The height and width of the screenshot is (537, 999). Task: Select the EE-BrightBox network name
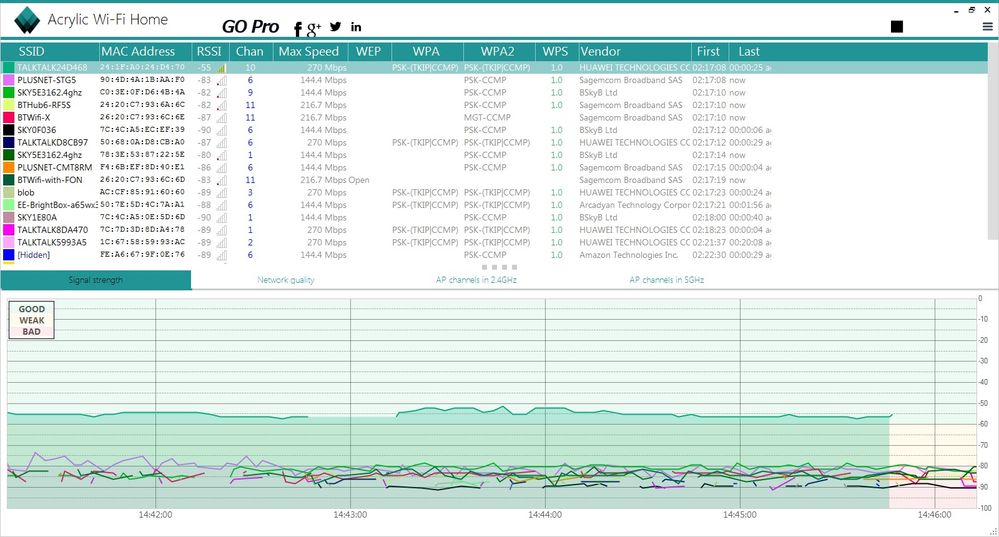click(57, 205)
